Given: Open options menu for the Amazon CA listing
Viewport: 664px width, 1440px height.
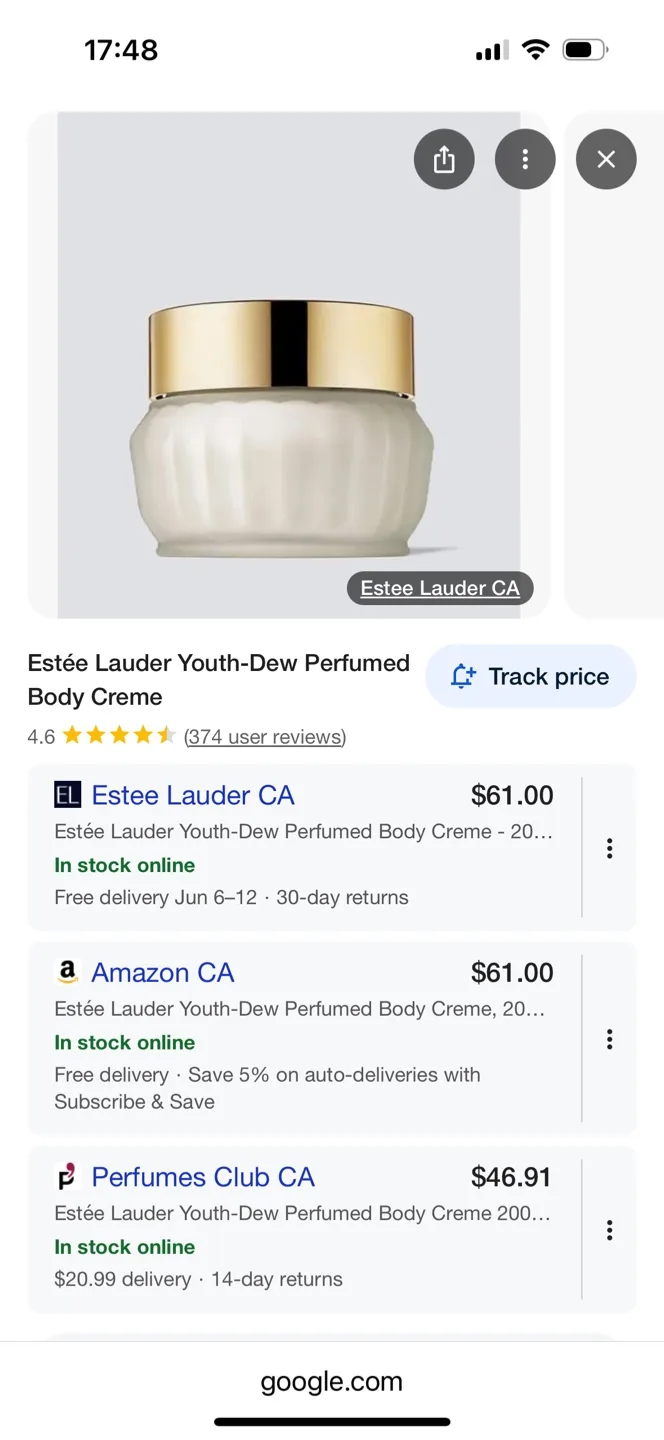Looking at the screenshot, I should point(609,1039).
